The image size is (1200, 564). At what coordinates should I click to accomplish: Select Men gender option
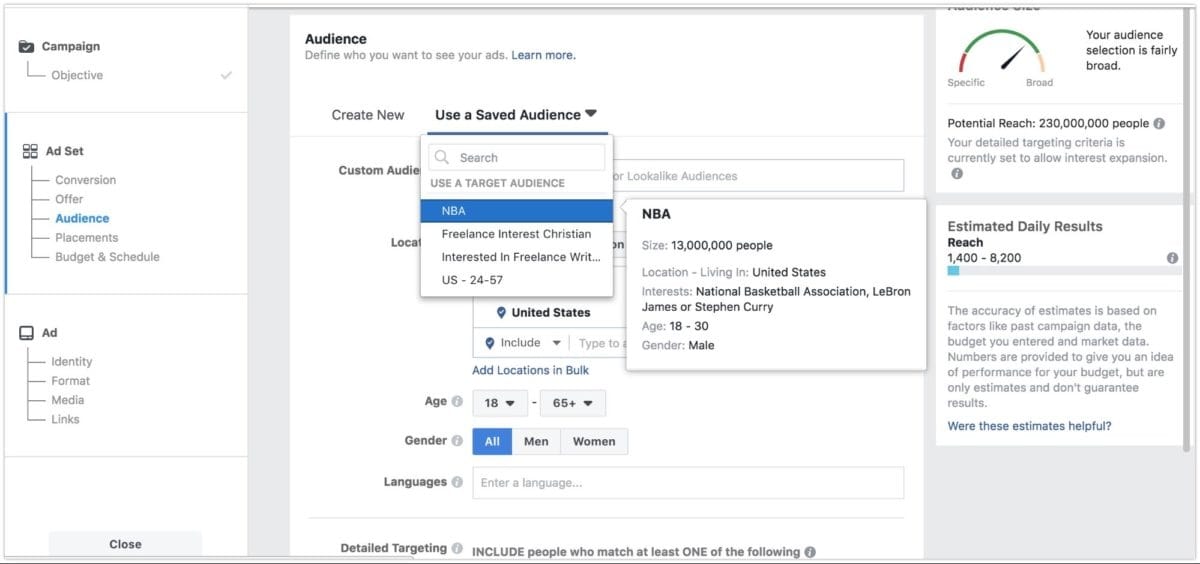pos(536,441)
